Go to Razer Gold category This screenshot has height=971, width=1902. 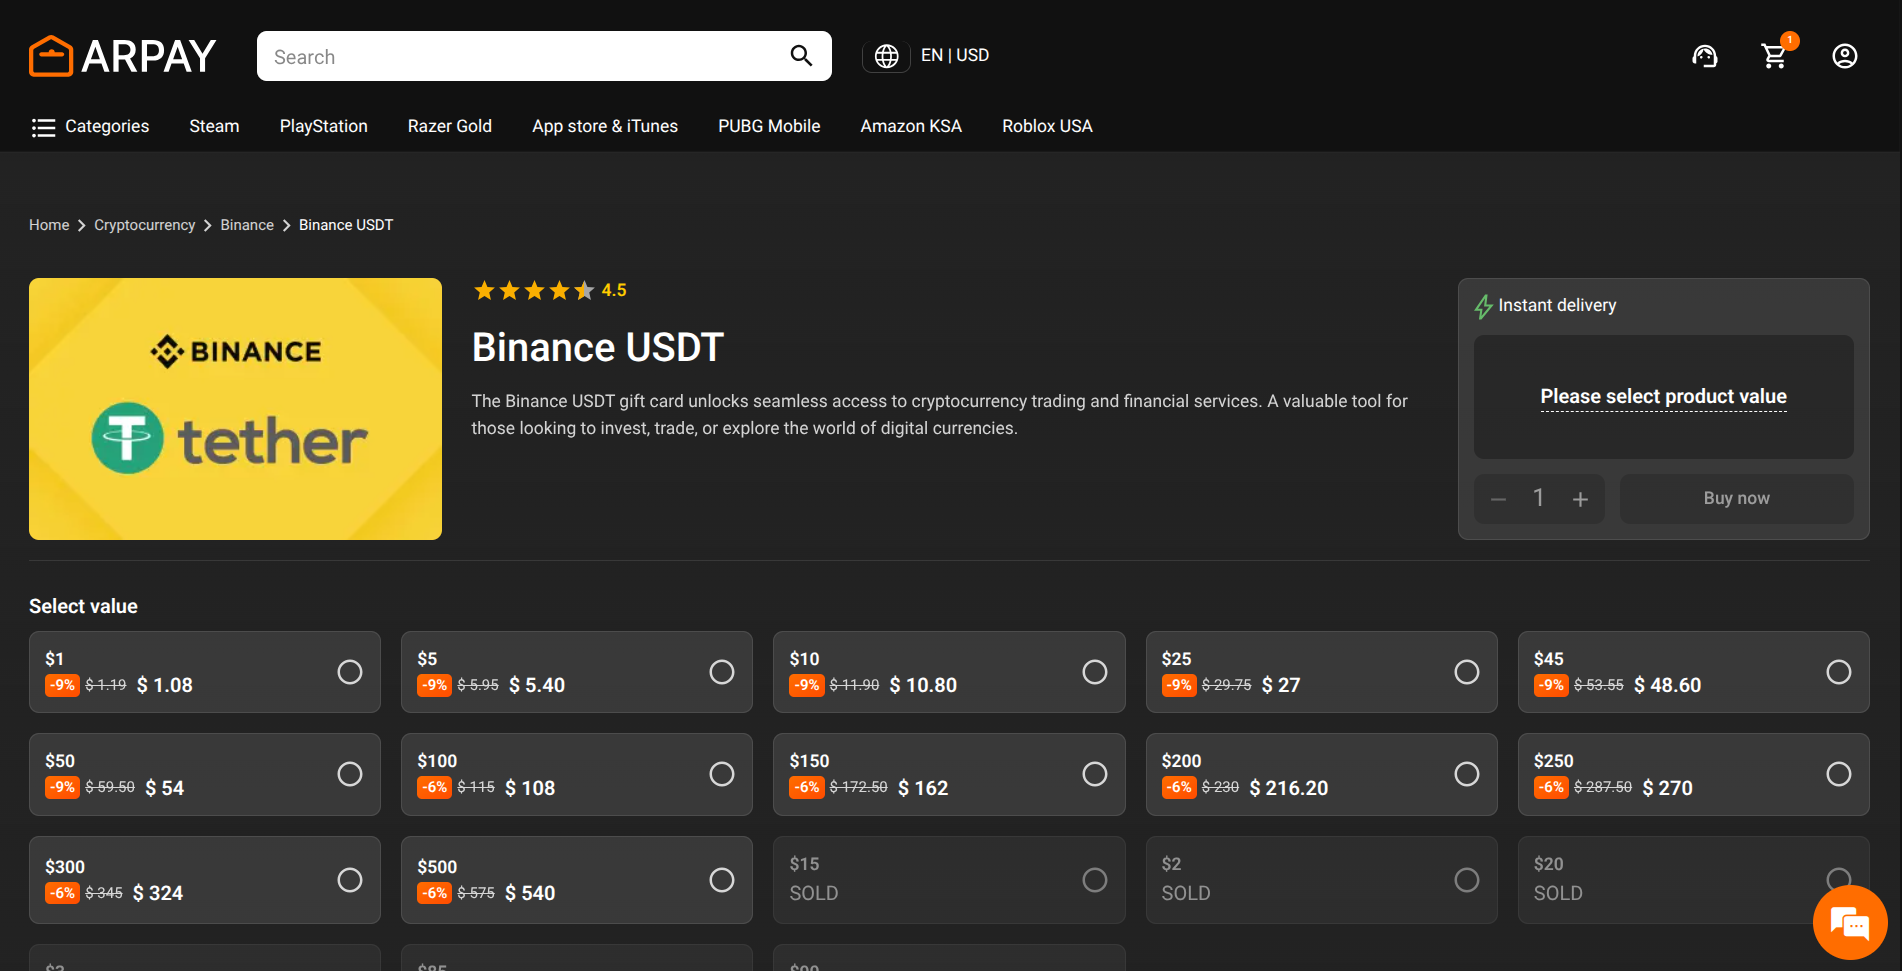pyautogui.click(x=450, y=126)
